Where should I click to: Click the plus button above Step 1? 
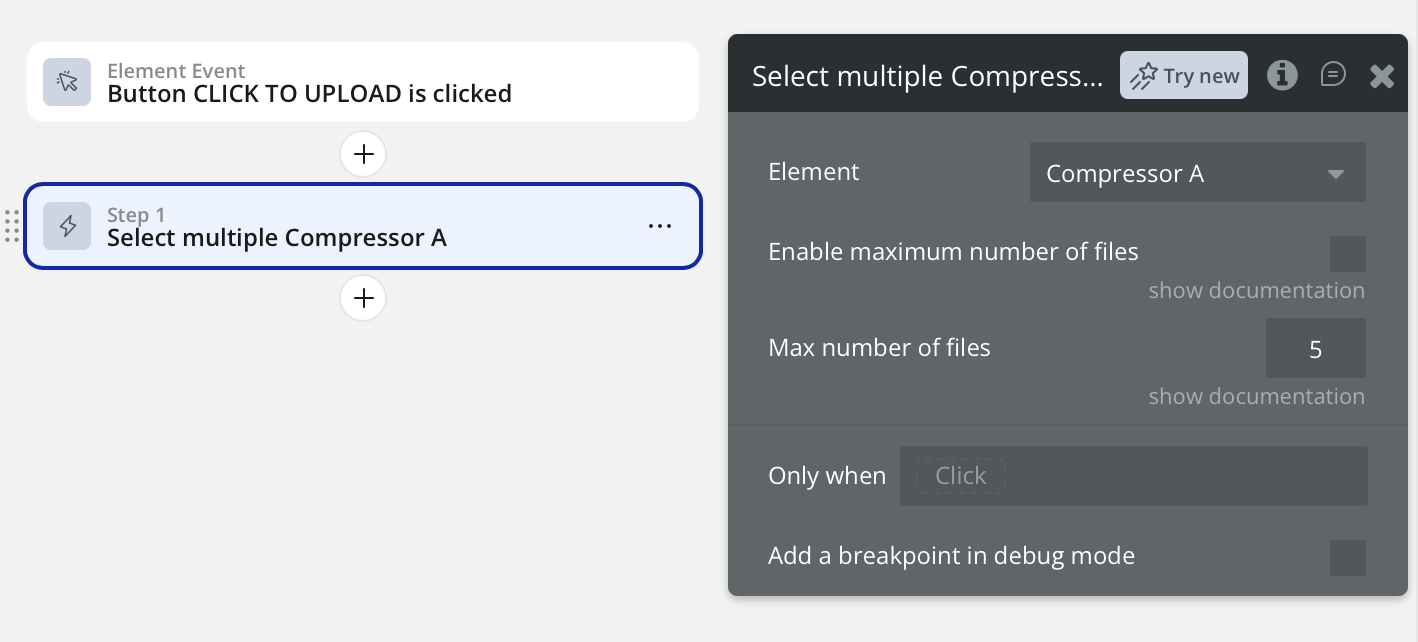pyautogui.click(x=363, y=154)
